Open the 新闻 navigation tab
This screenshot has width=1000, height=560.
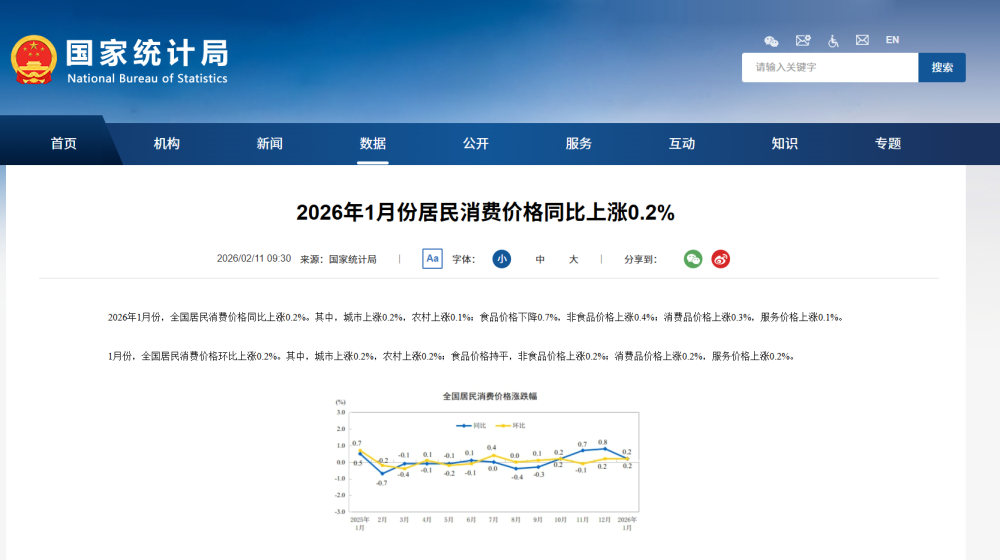(x=270, y=144)
